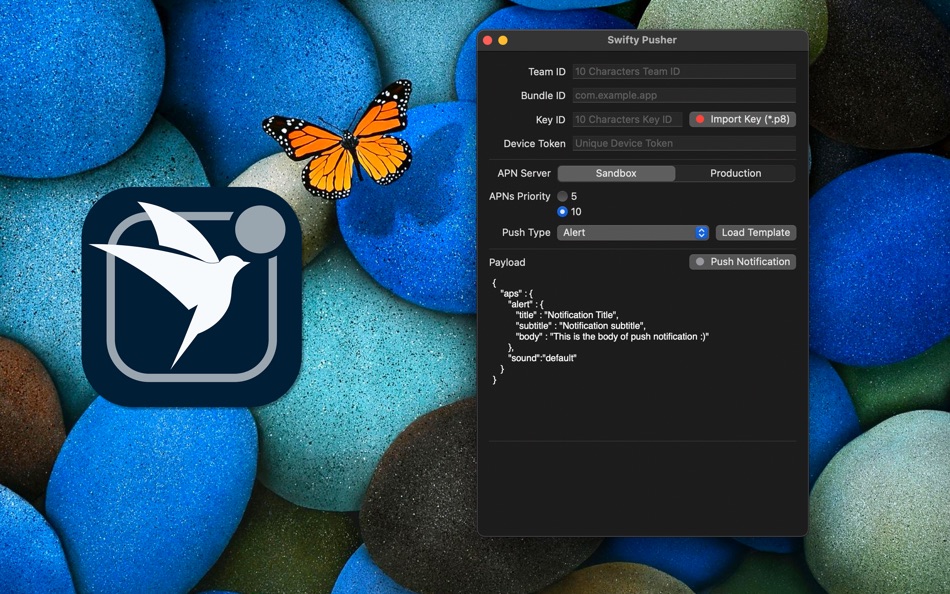Screen dimensions: 950x594
Task: Switch APN Server back to Sandbox
Action: 616,173
